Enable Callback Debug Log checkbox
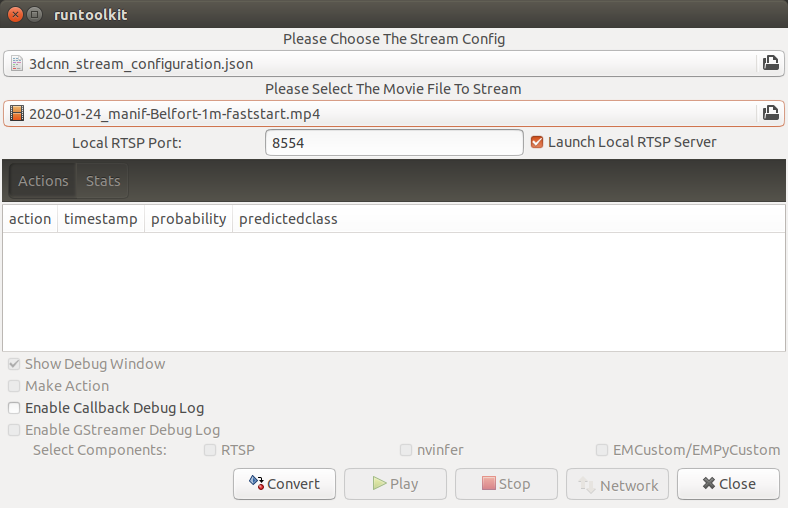Viewport: 788px width, 508px height. coord(14,408)
